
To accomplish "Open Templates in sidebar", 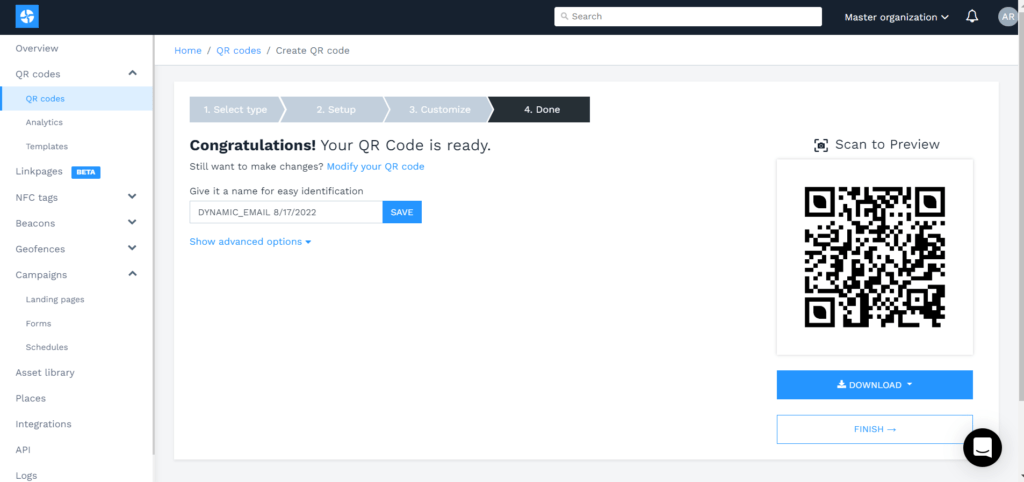I will 46,146.
